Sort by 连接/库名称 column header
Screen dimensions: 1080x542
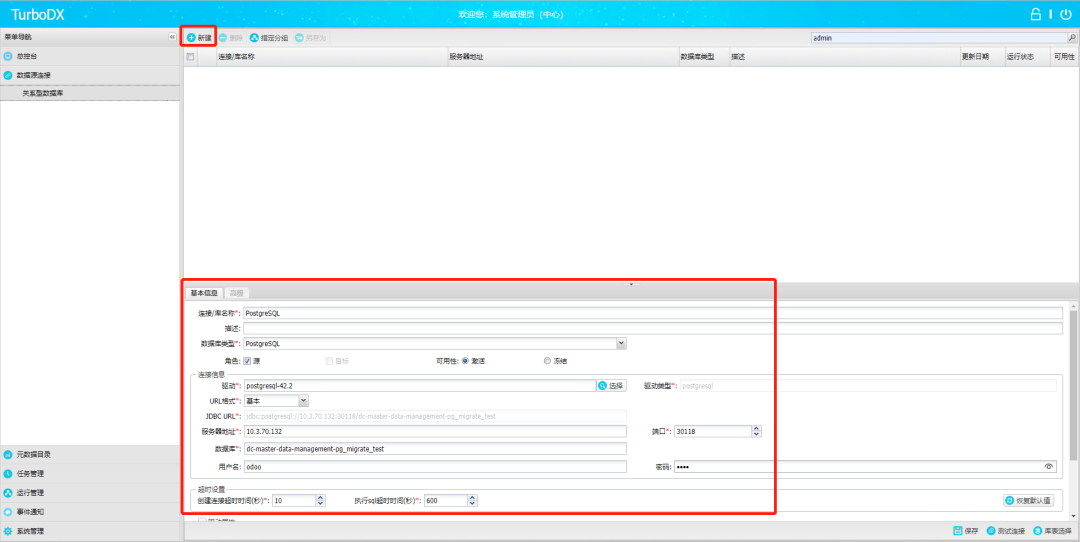pyautogui.click(x=332, y=57)
